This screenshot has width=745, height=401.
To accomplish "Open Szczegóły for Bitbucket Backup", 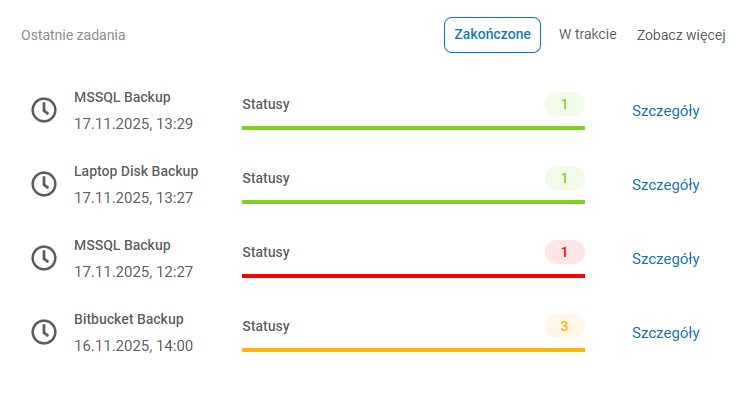I will click(665, 333).
